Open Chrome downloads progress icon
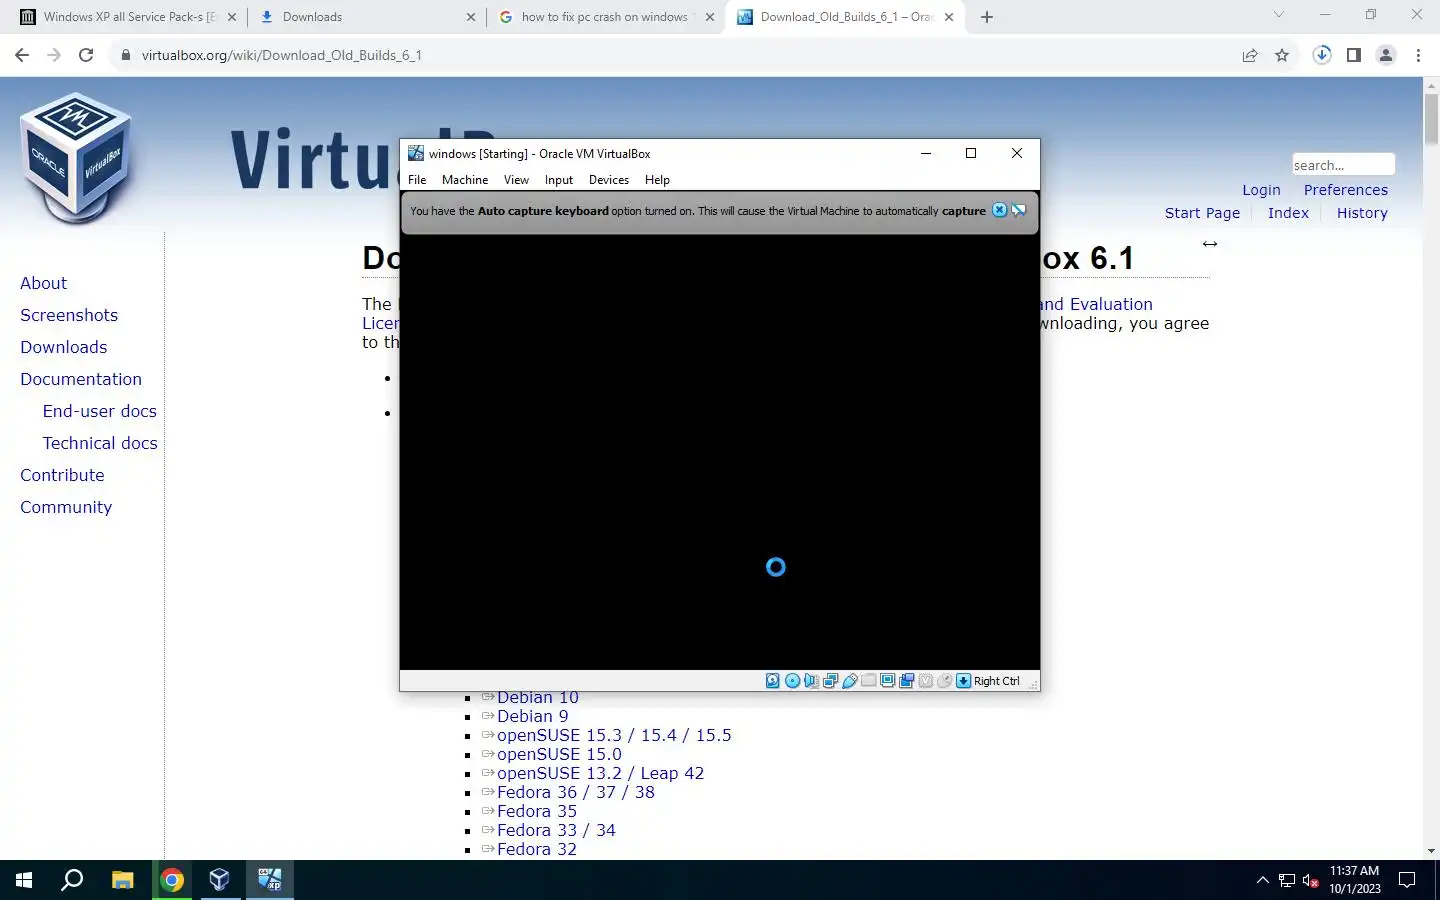This screenshot has height=900, width=1440. click(x=1322, y=55)
